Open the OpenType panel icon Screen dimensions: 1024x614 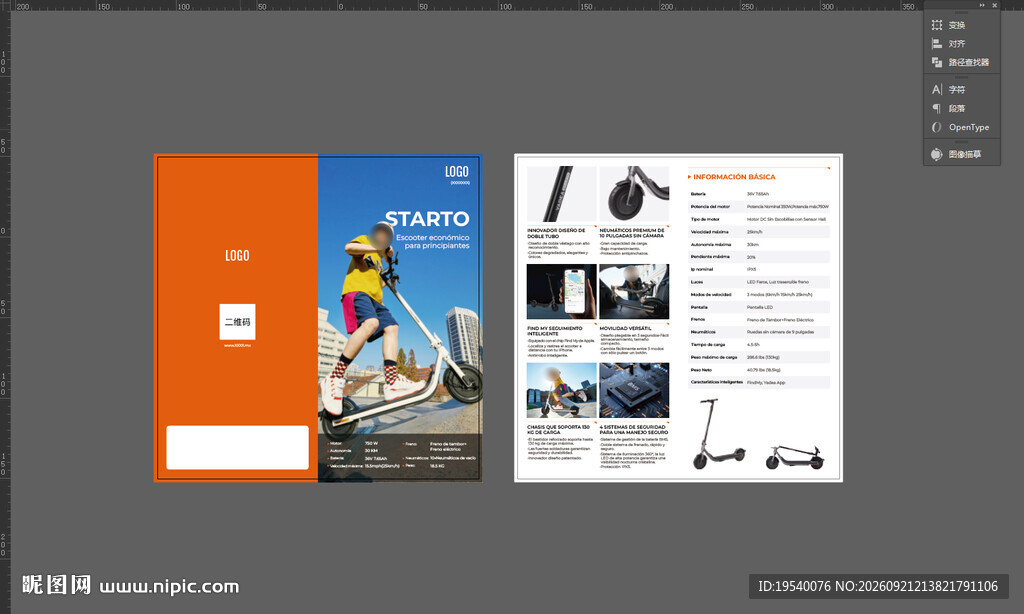click(937, 127)
